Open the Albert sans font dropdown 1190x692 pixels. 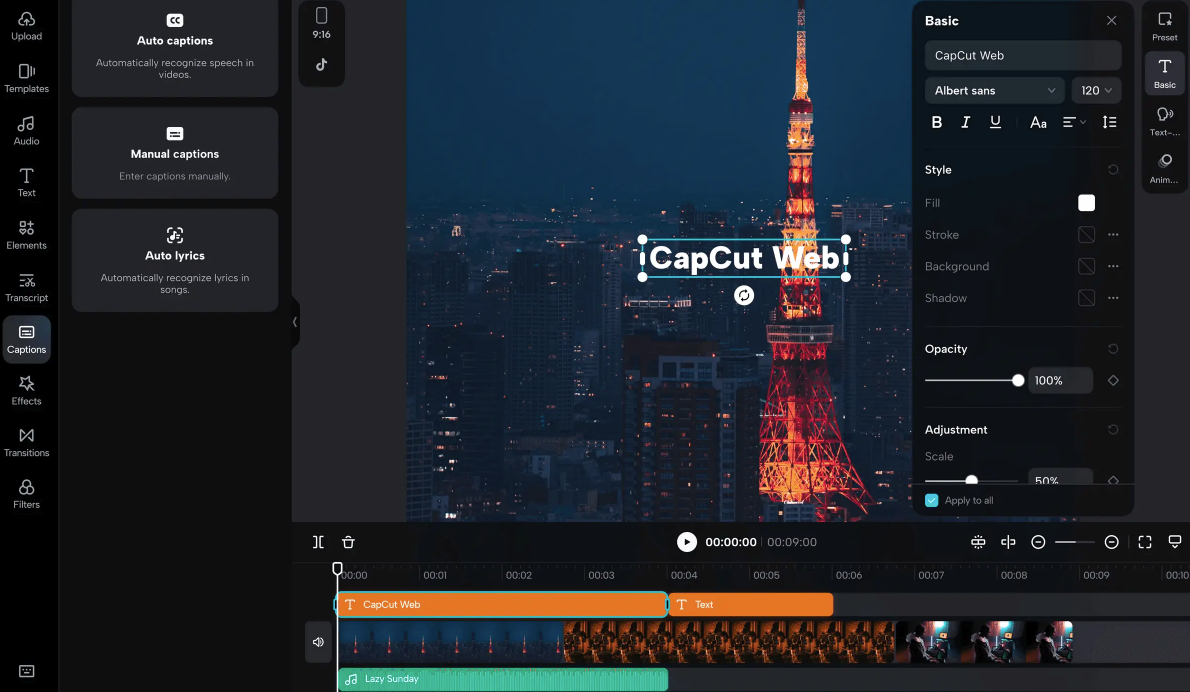[x=994, y=90]
